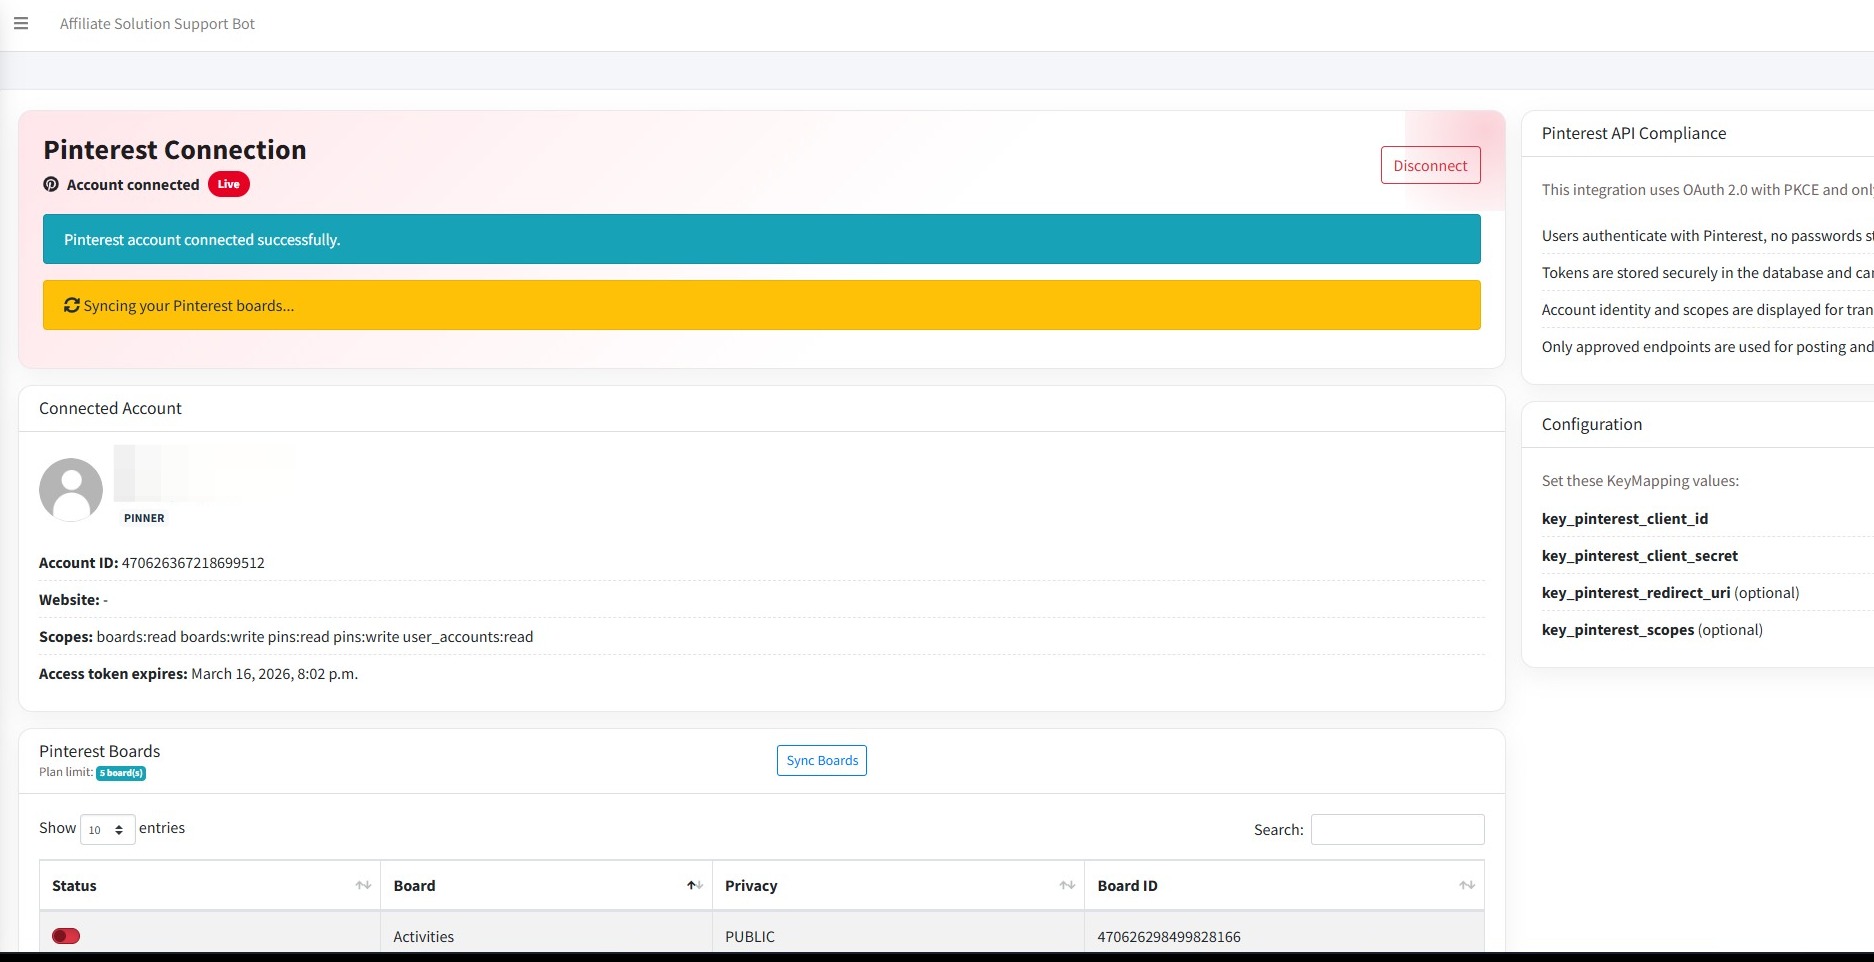Click the Access token expires date

click(274, 674)
